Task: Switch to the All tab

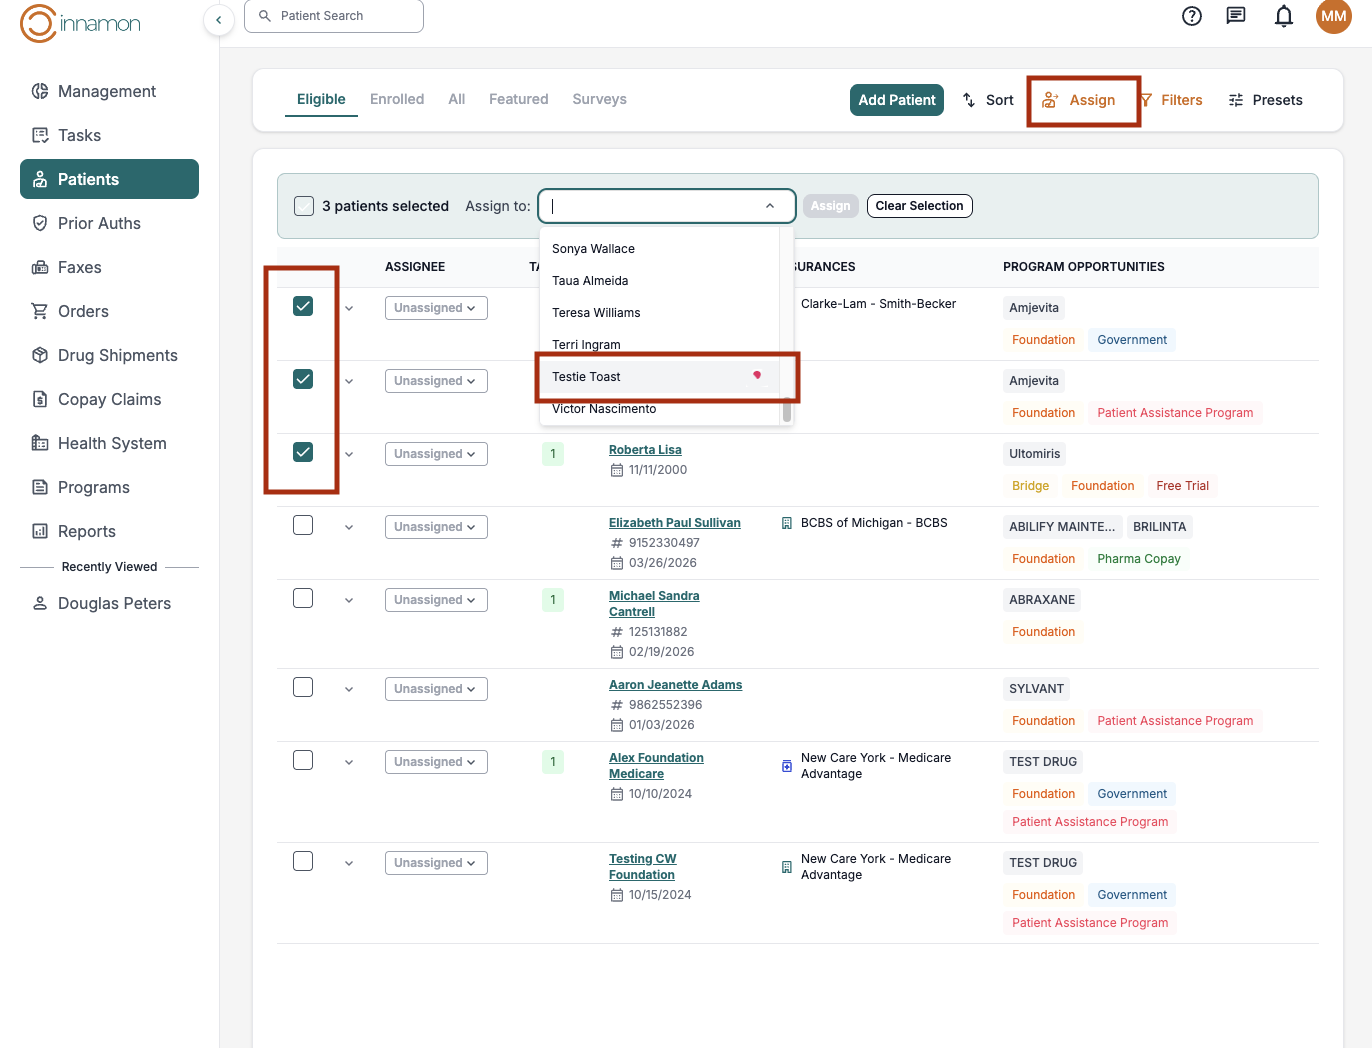Action: click(457, 99)
